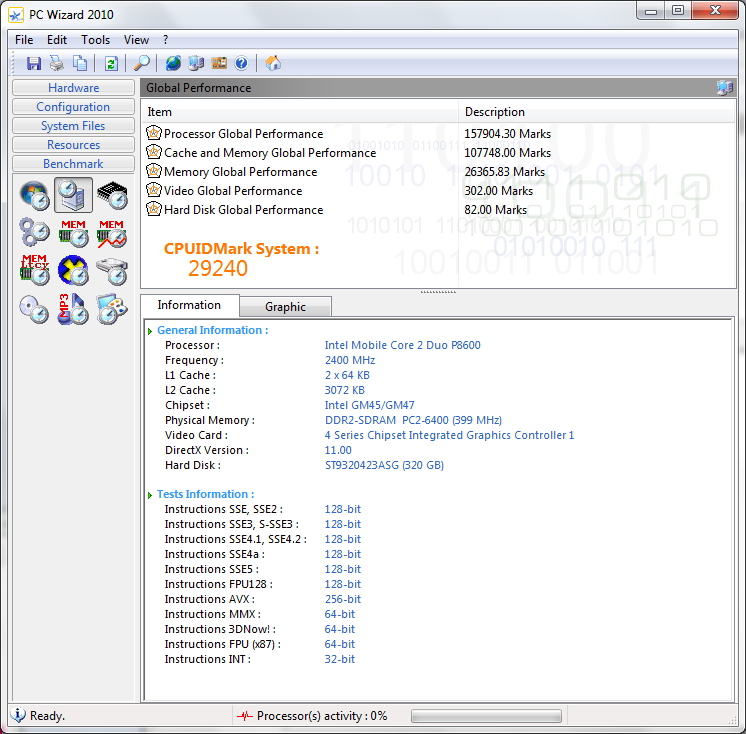Click the Intel Mobile Core 2 Duo P8600 value

402,345
